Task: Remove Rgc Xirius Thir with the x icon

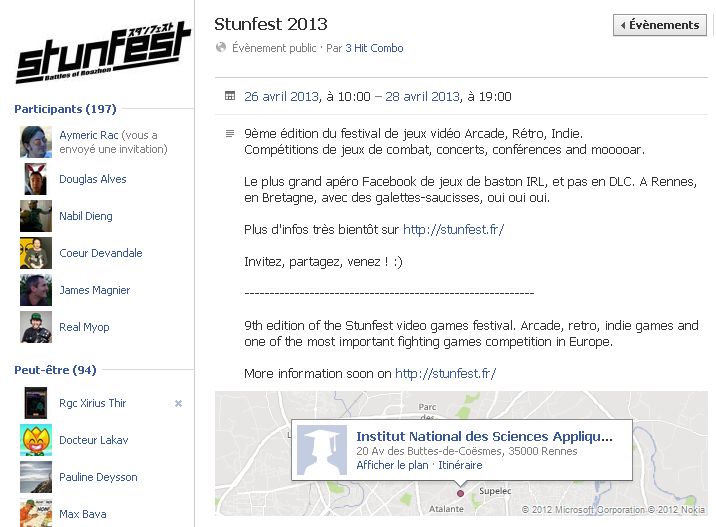Action: click(178, 403)
